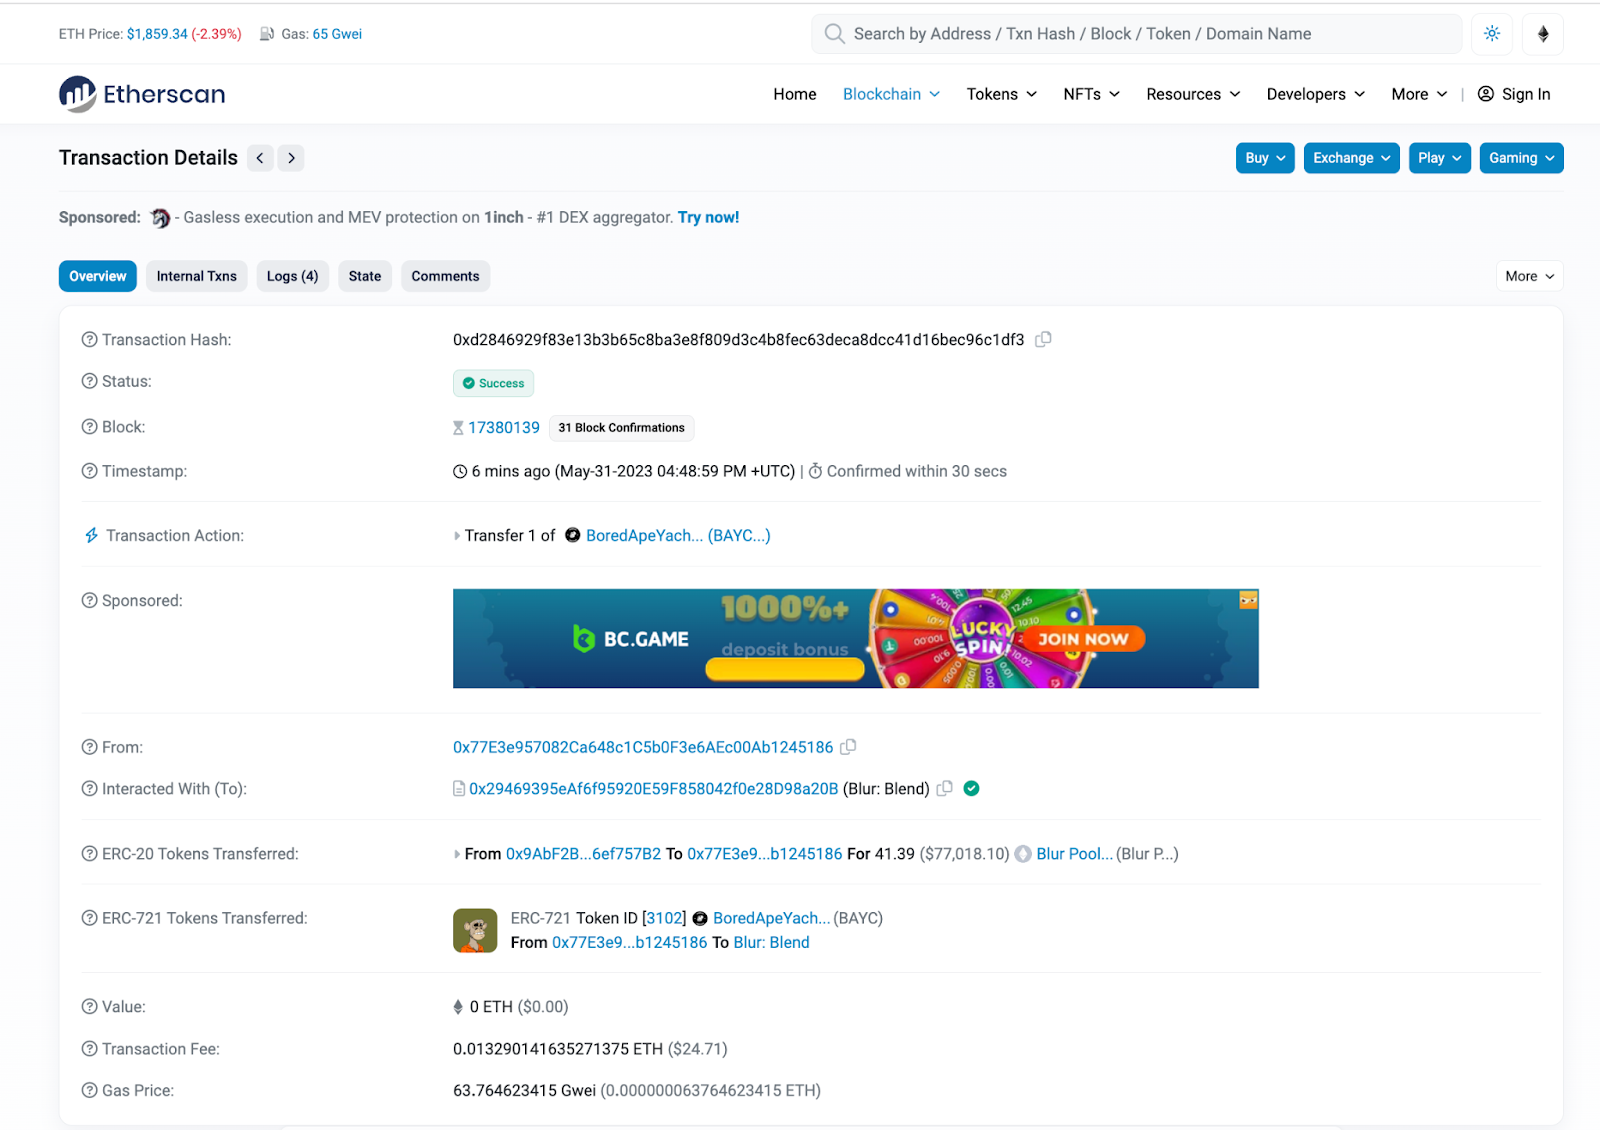Image resolution: width=1600 pixels, height=1130 pixels.
Task: Click the ETH price $1,859.34
Action: pos(157,34)
